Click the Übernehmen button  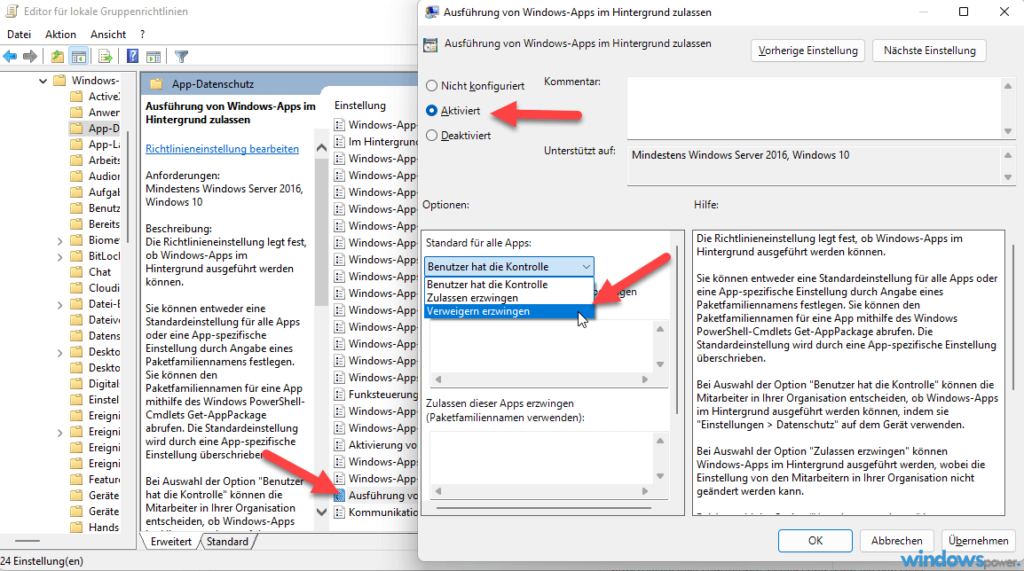point(978,540)
